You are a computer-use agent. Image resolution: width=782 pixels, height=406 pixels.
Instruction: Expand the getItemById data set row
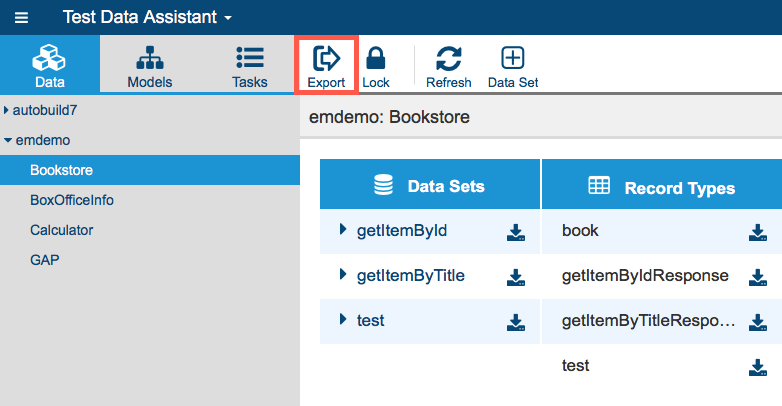343,229
